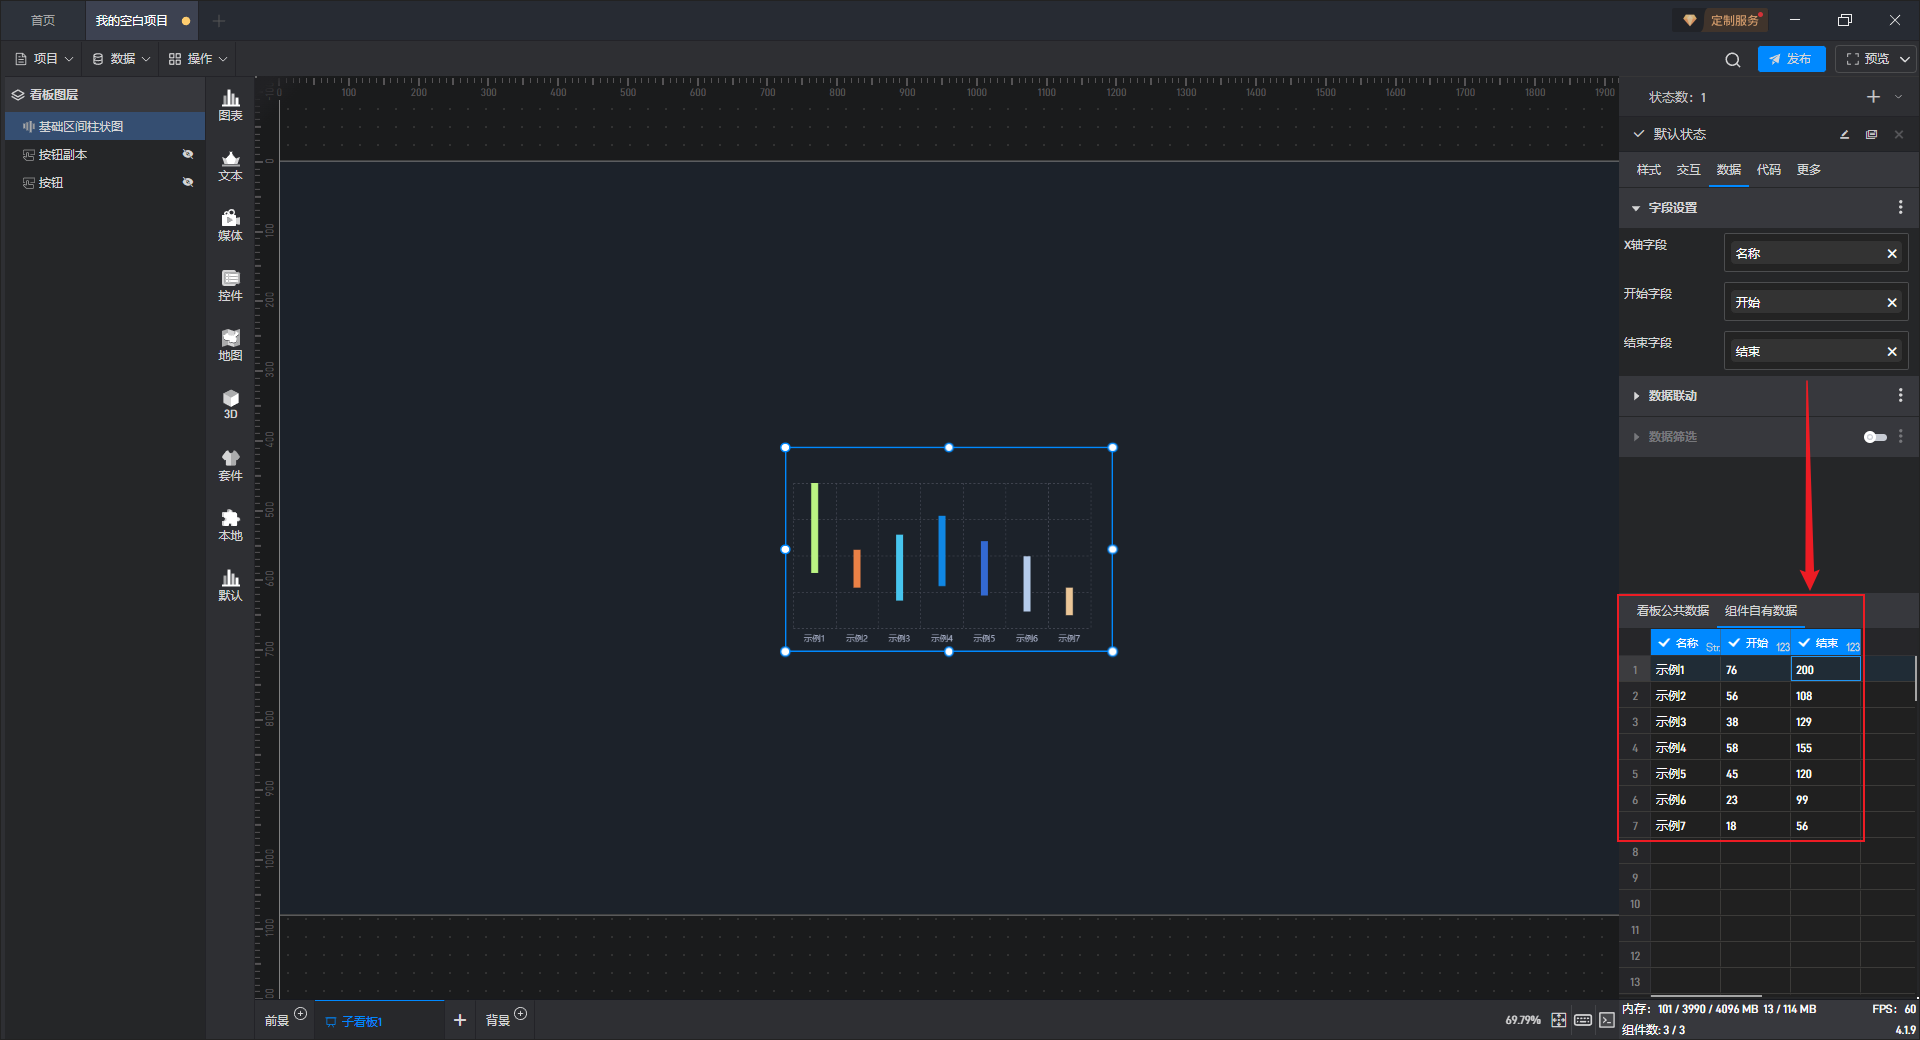1920x1040 pixels.
Task: Toggle the 开始 column checkbox
Action: point(1734,643)
